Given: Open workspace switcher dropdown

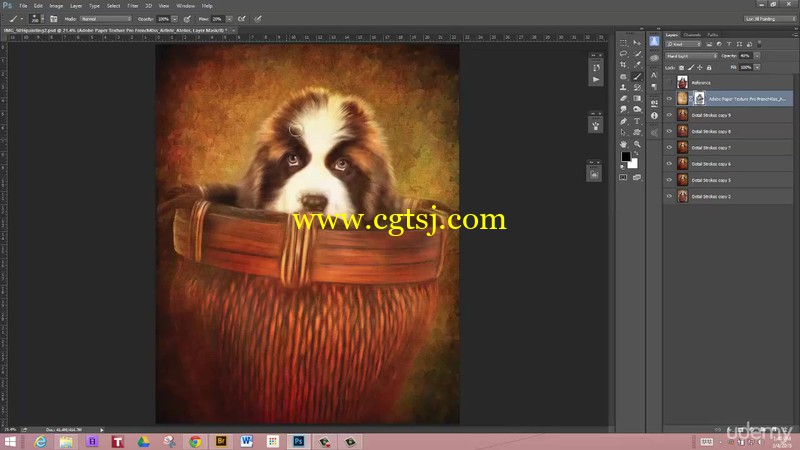Looking at the screenshot, I should click(x=769, y=19).
